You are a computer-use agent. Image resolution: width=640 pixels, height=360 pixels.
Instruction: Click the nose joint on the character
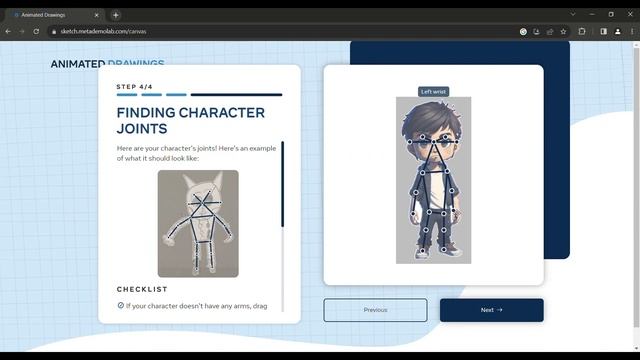click(433, 142)
